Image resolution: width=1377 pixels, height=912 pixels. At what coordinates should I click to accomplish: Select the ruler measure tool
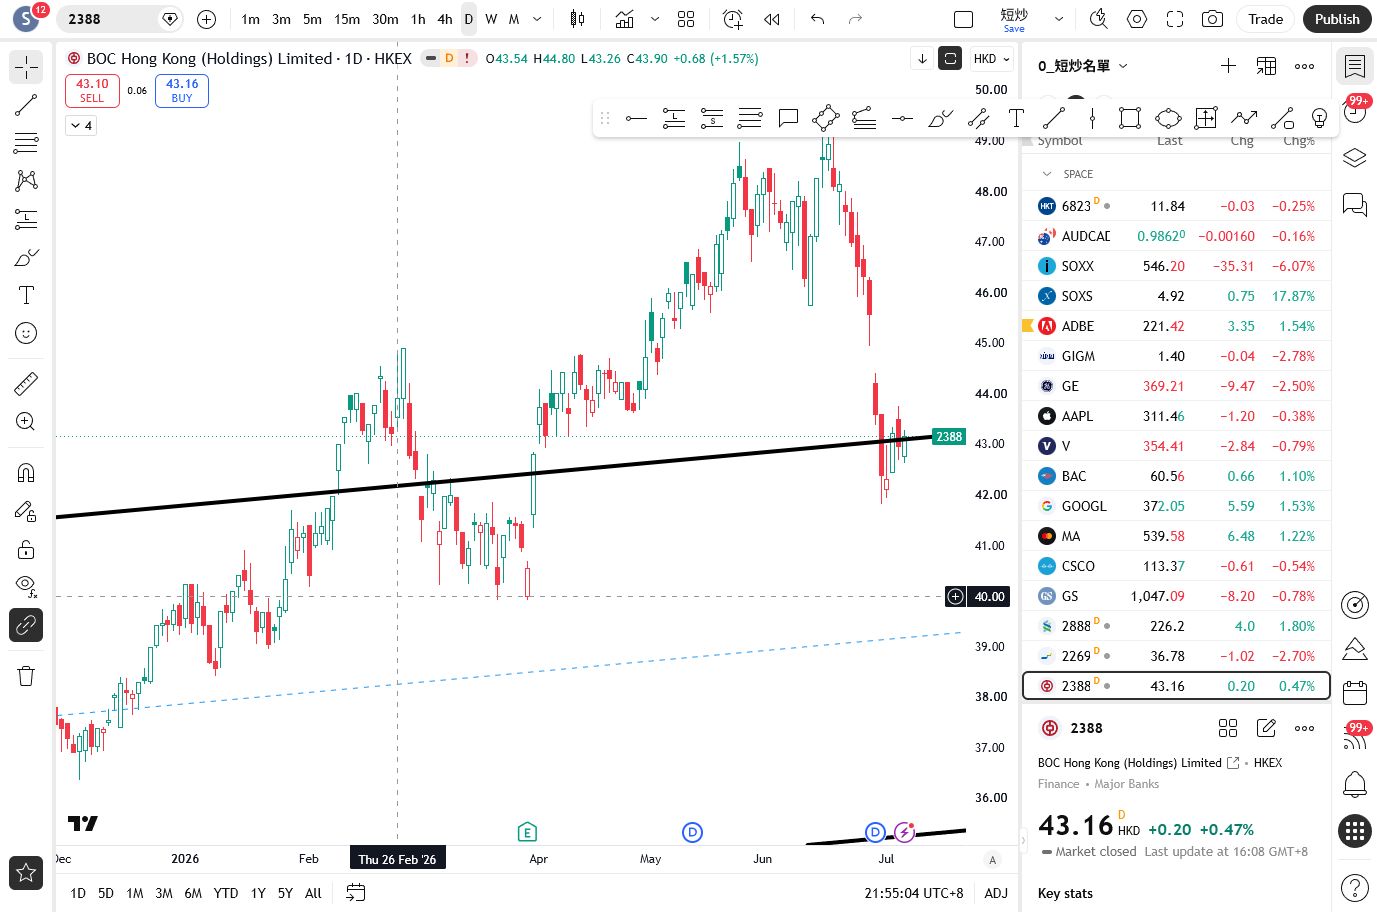tap(26, 383)
